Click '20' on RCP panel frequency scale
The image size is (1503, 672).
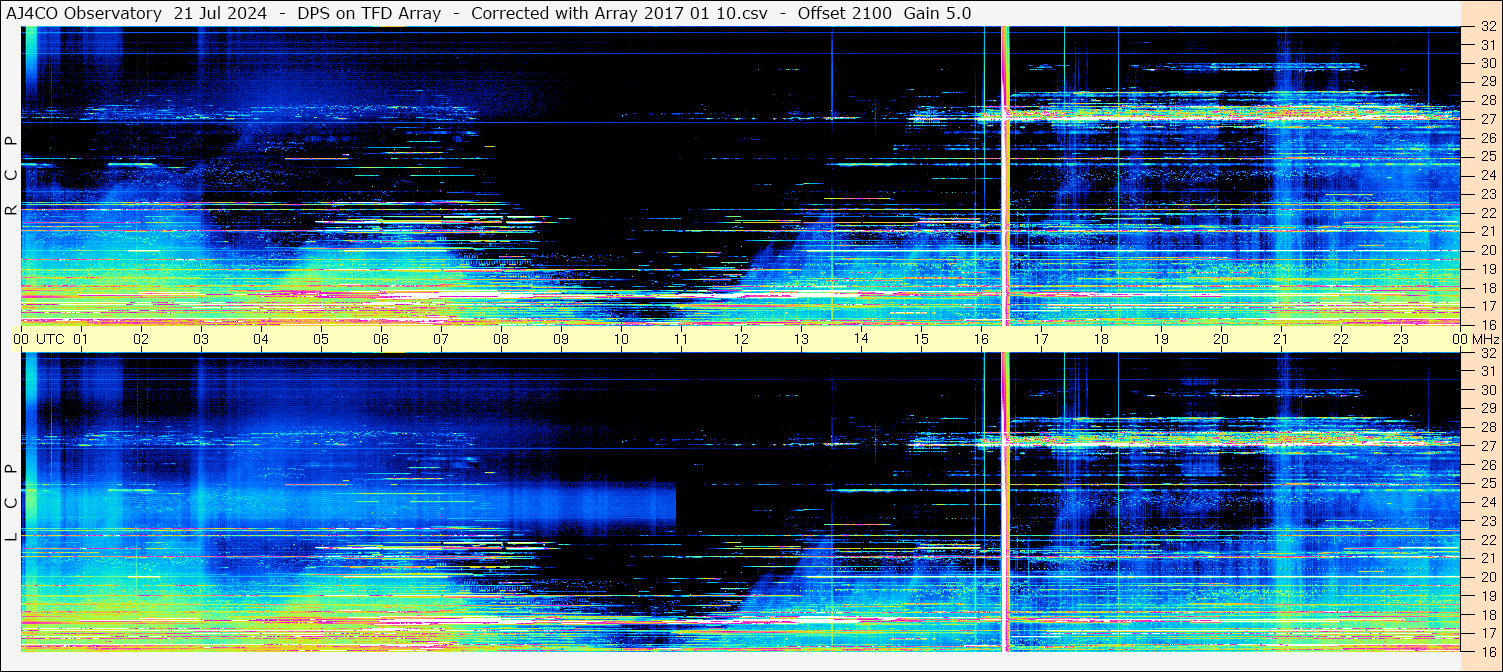pyautogui.click(x=1488, y=249)
